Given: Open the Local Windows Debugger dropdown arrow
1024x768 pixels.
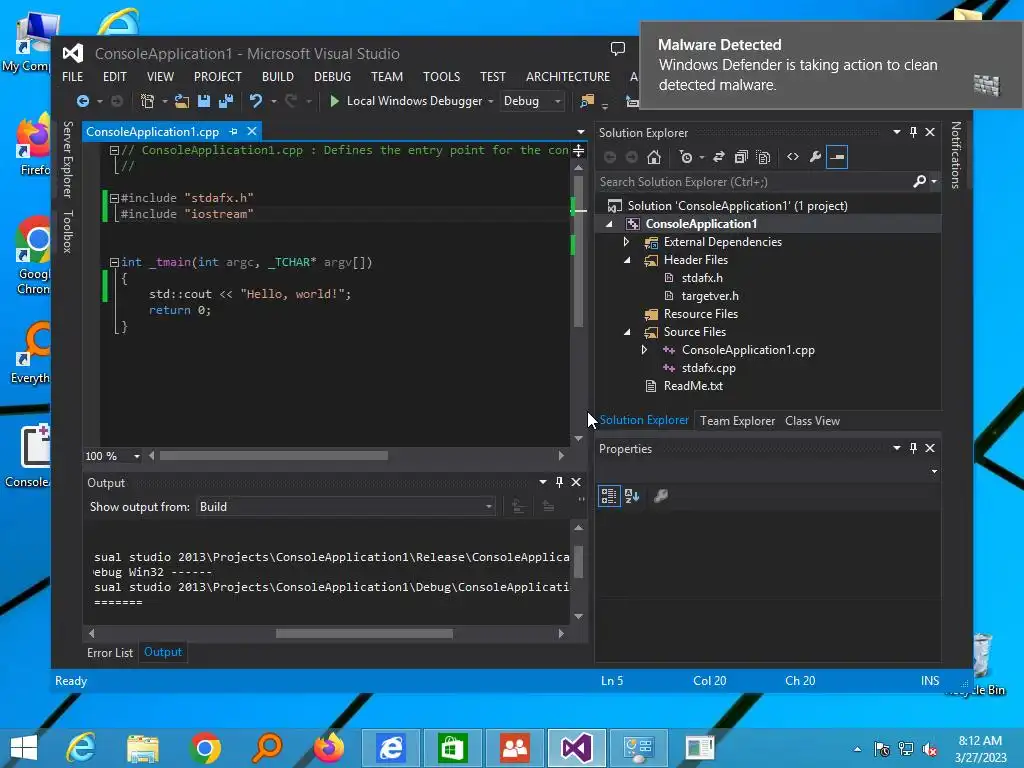Looking at the screenshot, I should click(x=490, y=101).
